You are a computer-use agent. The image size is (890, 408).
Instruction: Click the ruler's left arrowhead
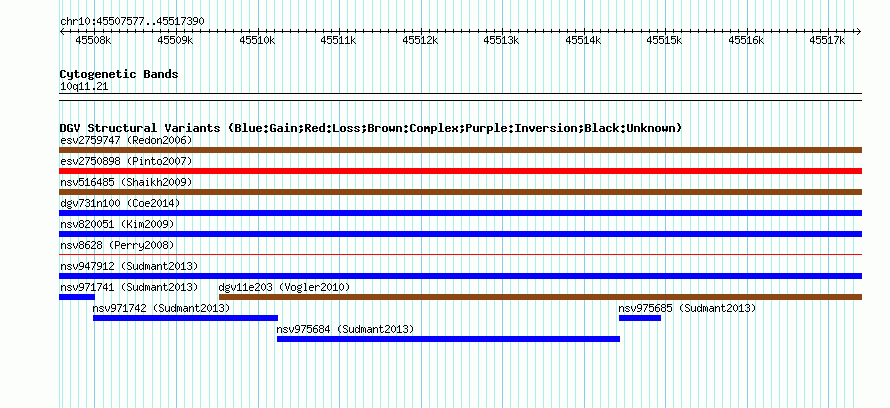pyautogui.click(x=62, y=31)
